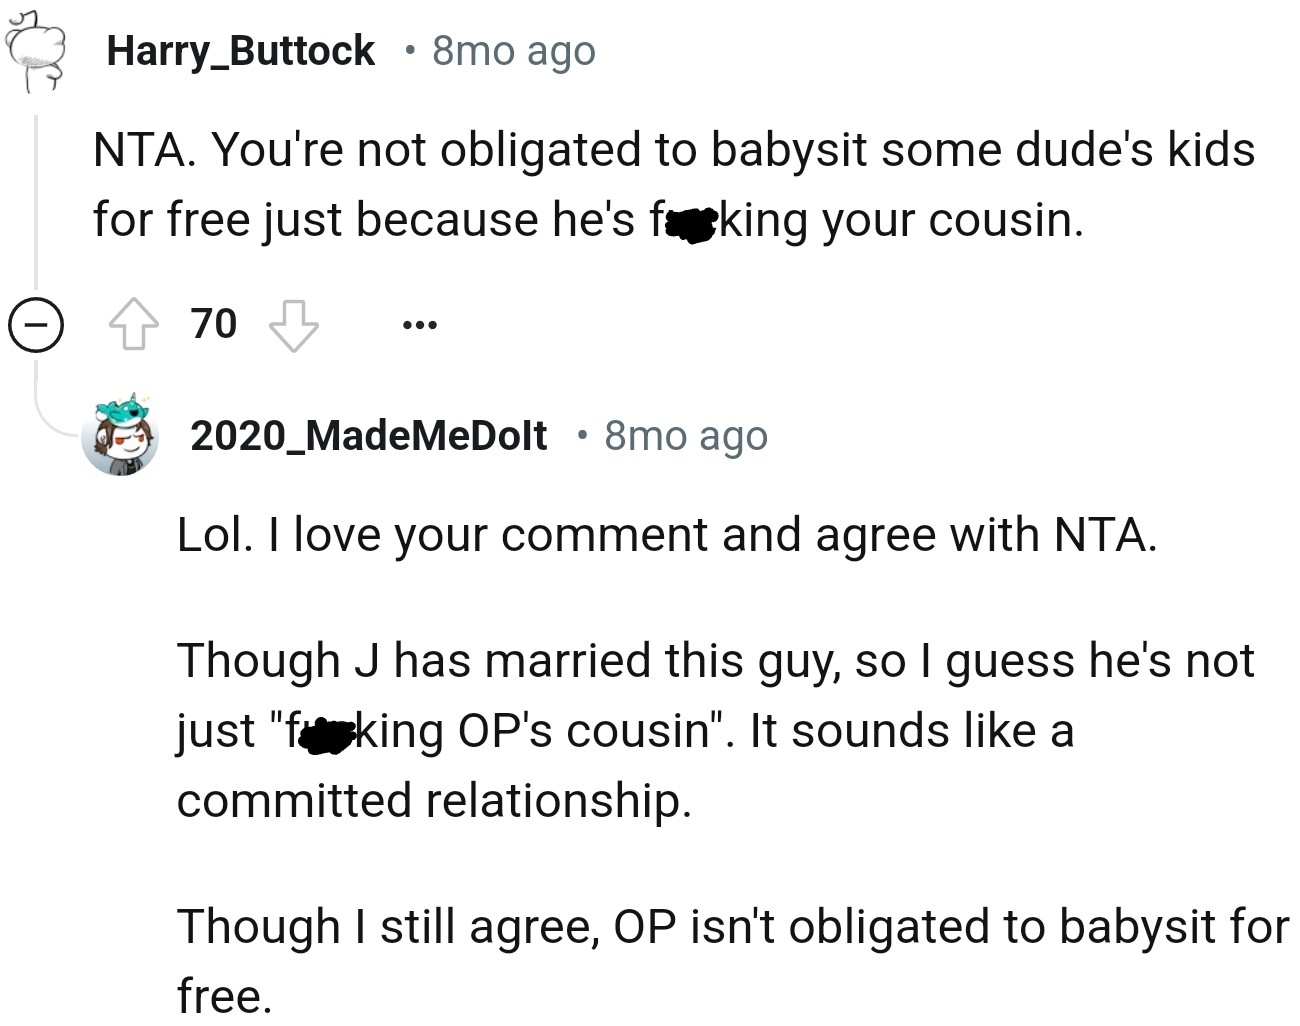This screenshot has height=1026, width=1300.
Task: Click 2020_MadeMeDoIt's avatar image
Action: 120,436
